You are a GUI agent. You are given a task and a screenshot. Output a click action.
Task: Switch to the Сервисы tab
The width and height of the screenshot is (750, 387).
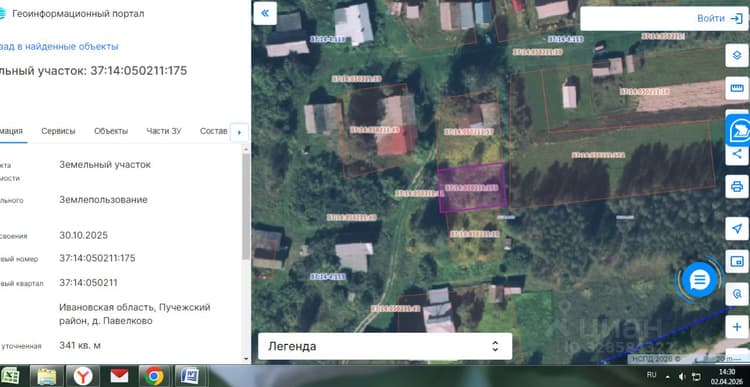point(58,131)
